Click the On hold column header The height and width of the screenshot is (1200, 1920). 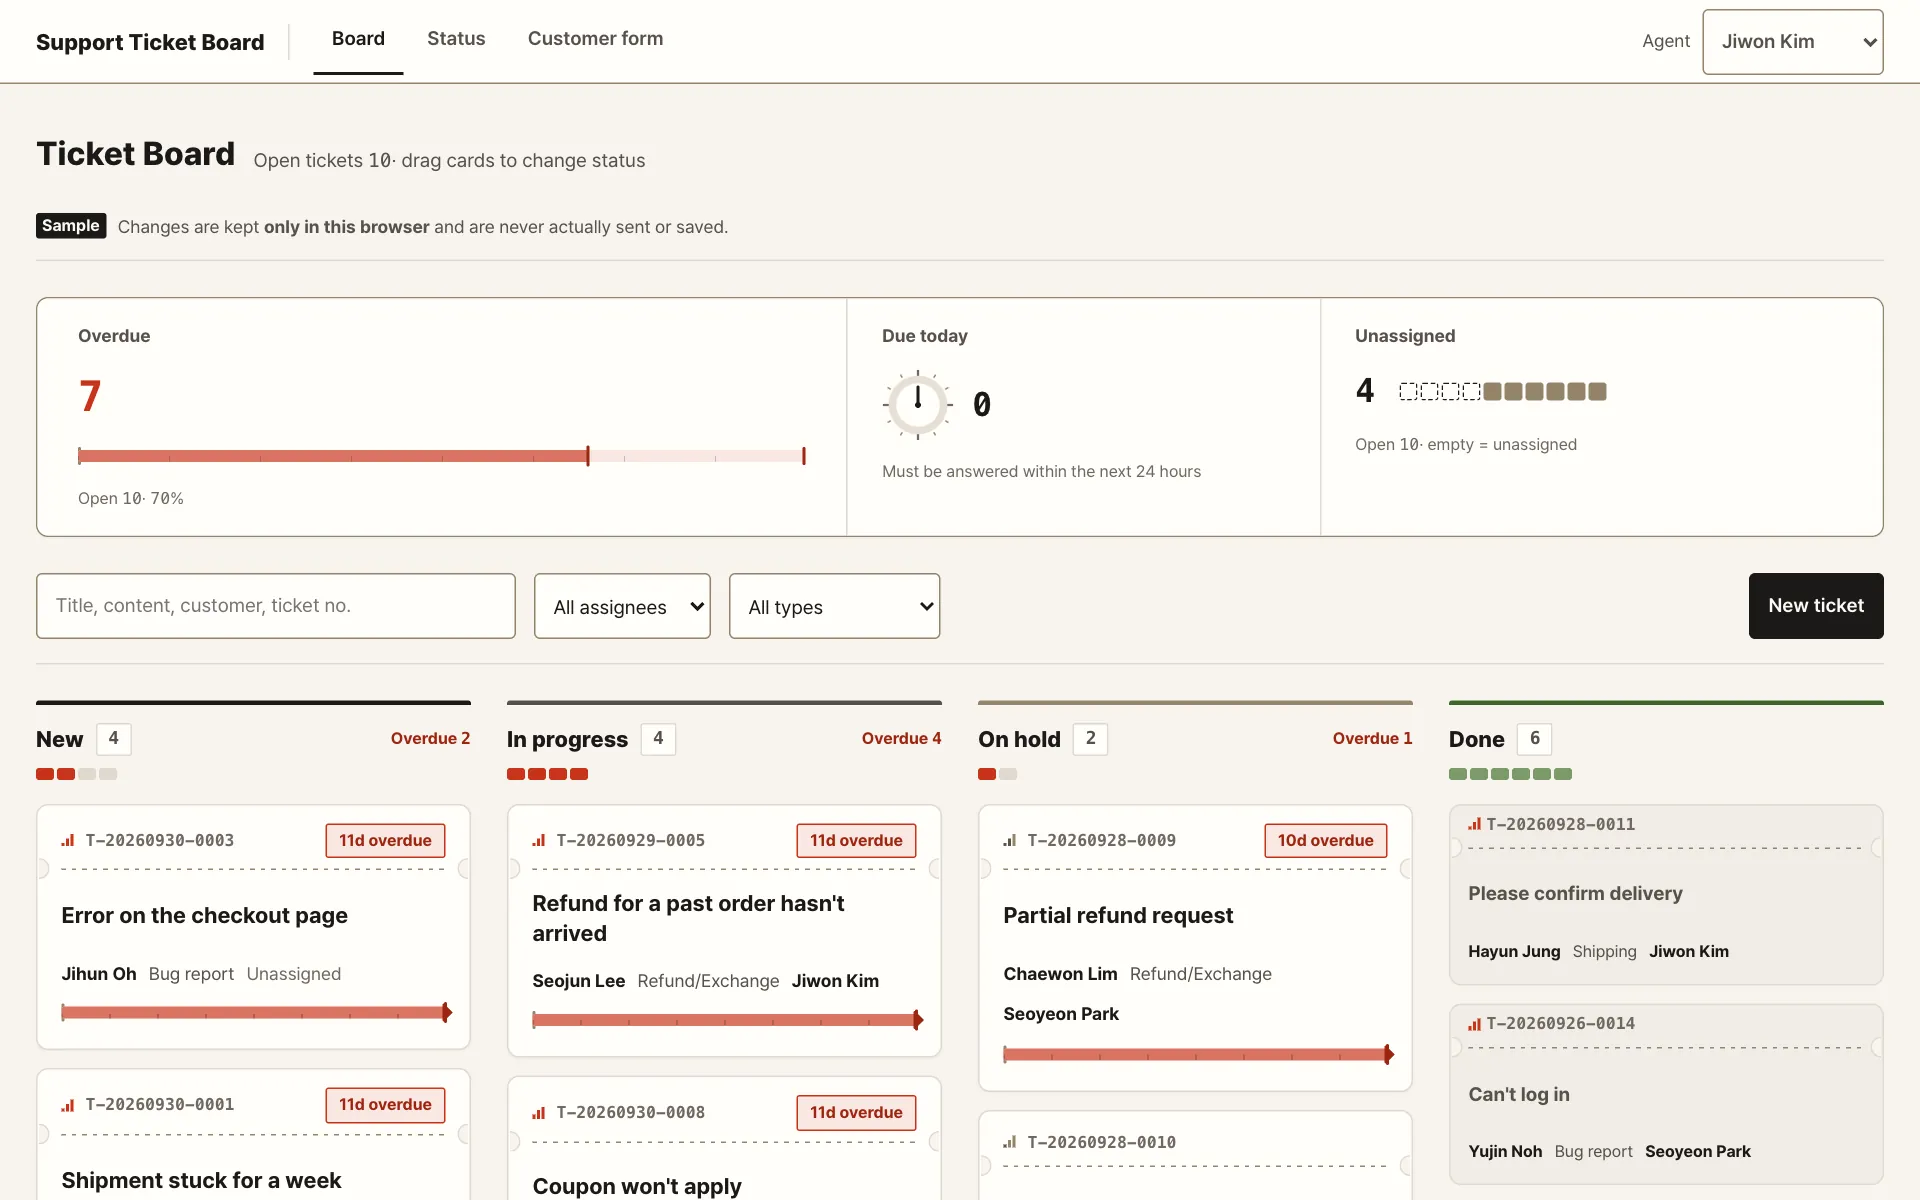[x=1019, y=740]
